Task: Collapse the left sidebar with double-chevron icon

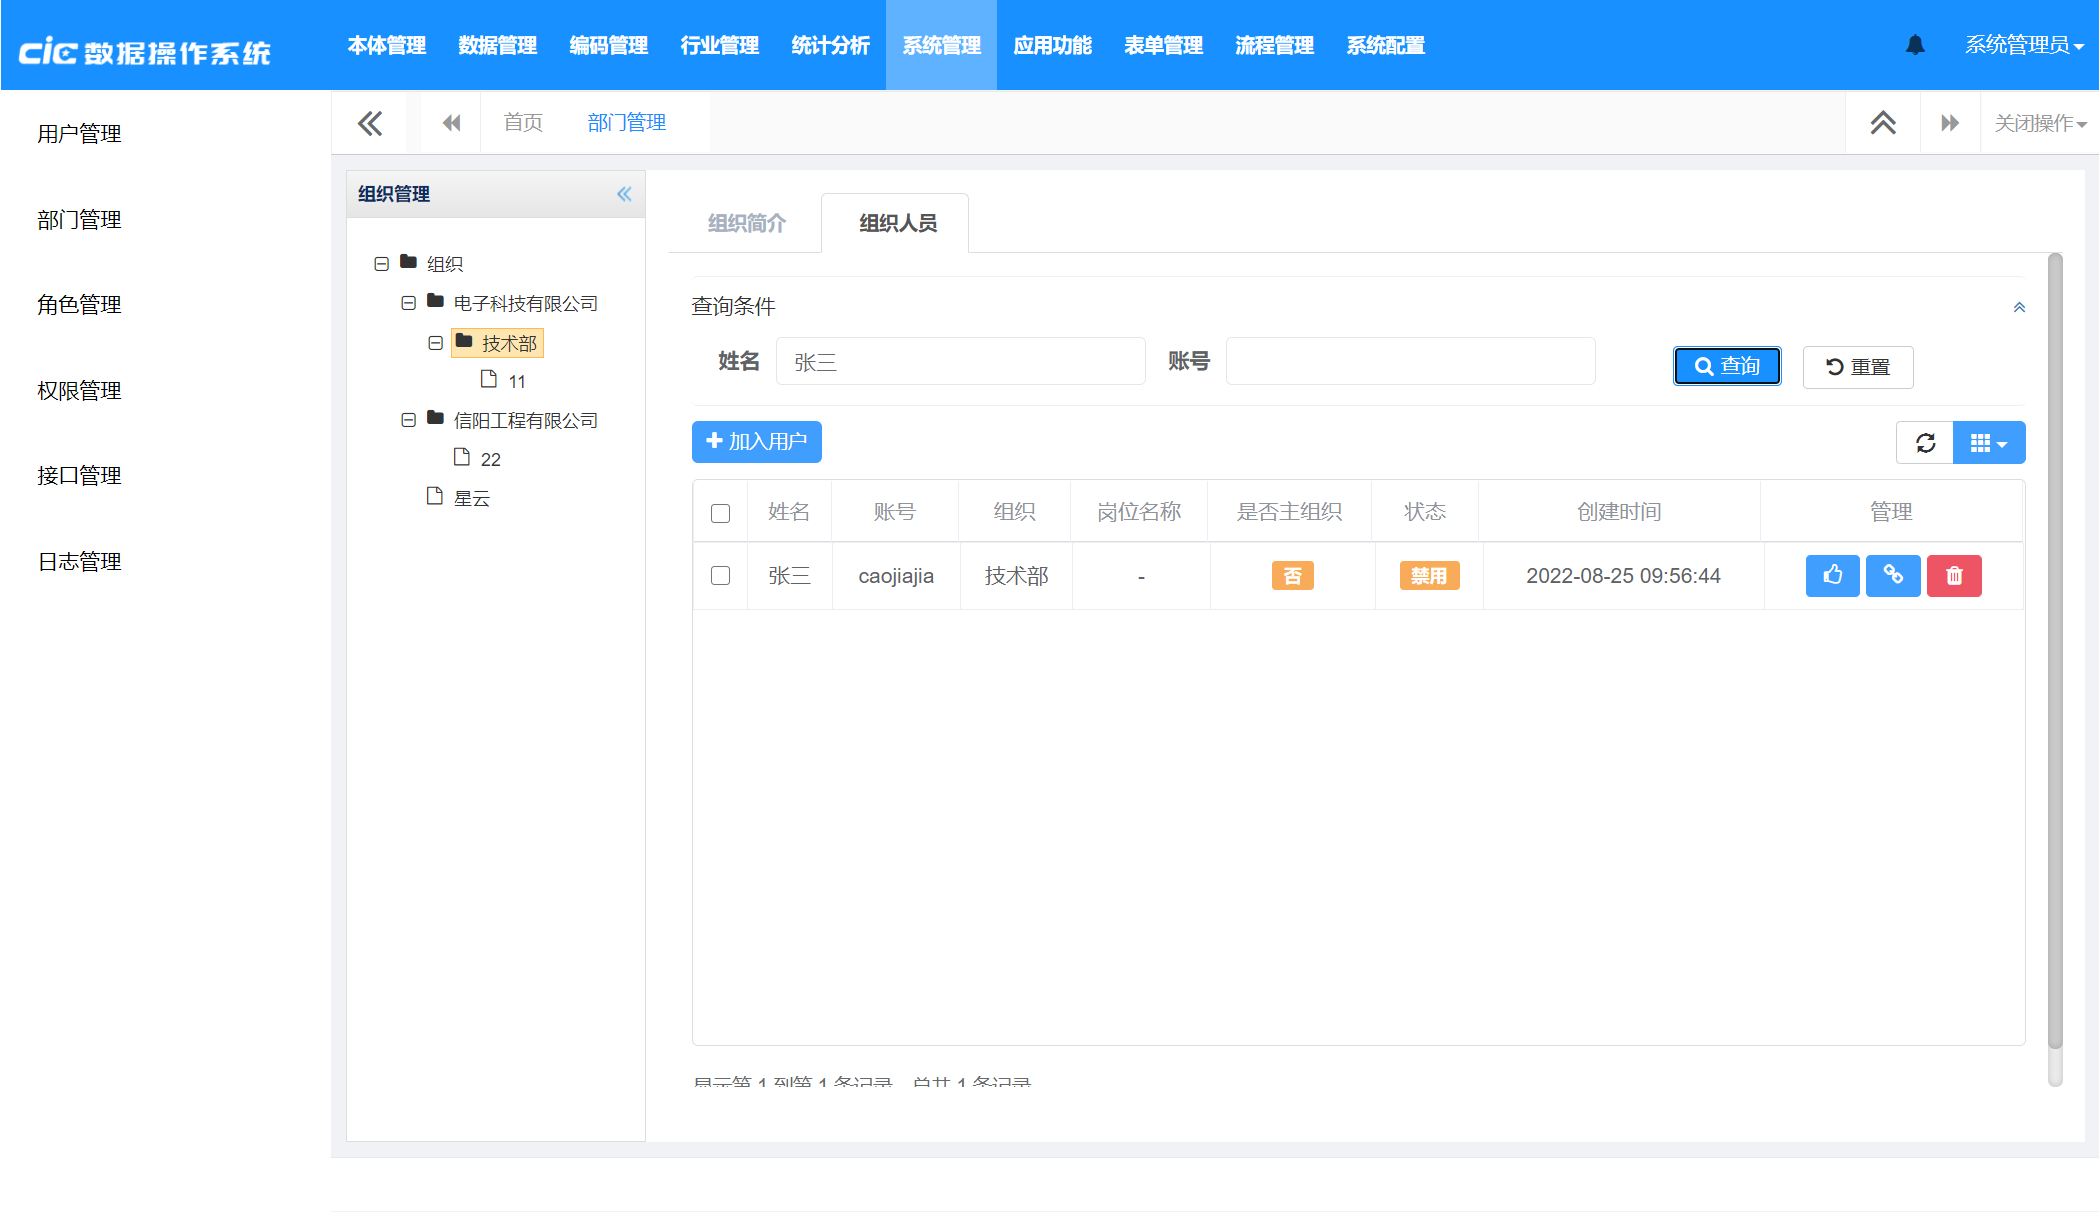Action: pyautogui.click(x=370, y=123)
